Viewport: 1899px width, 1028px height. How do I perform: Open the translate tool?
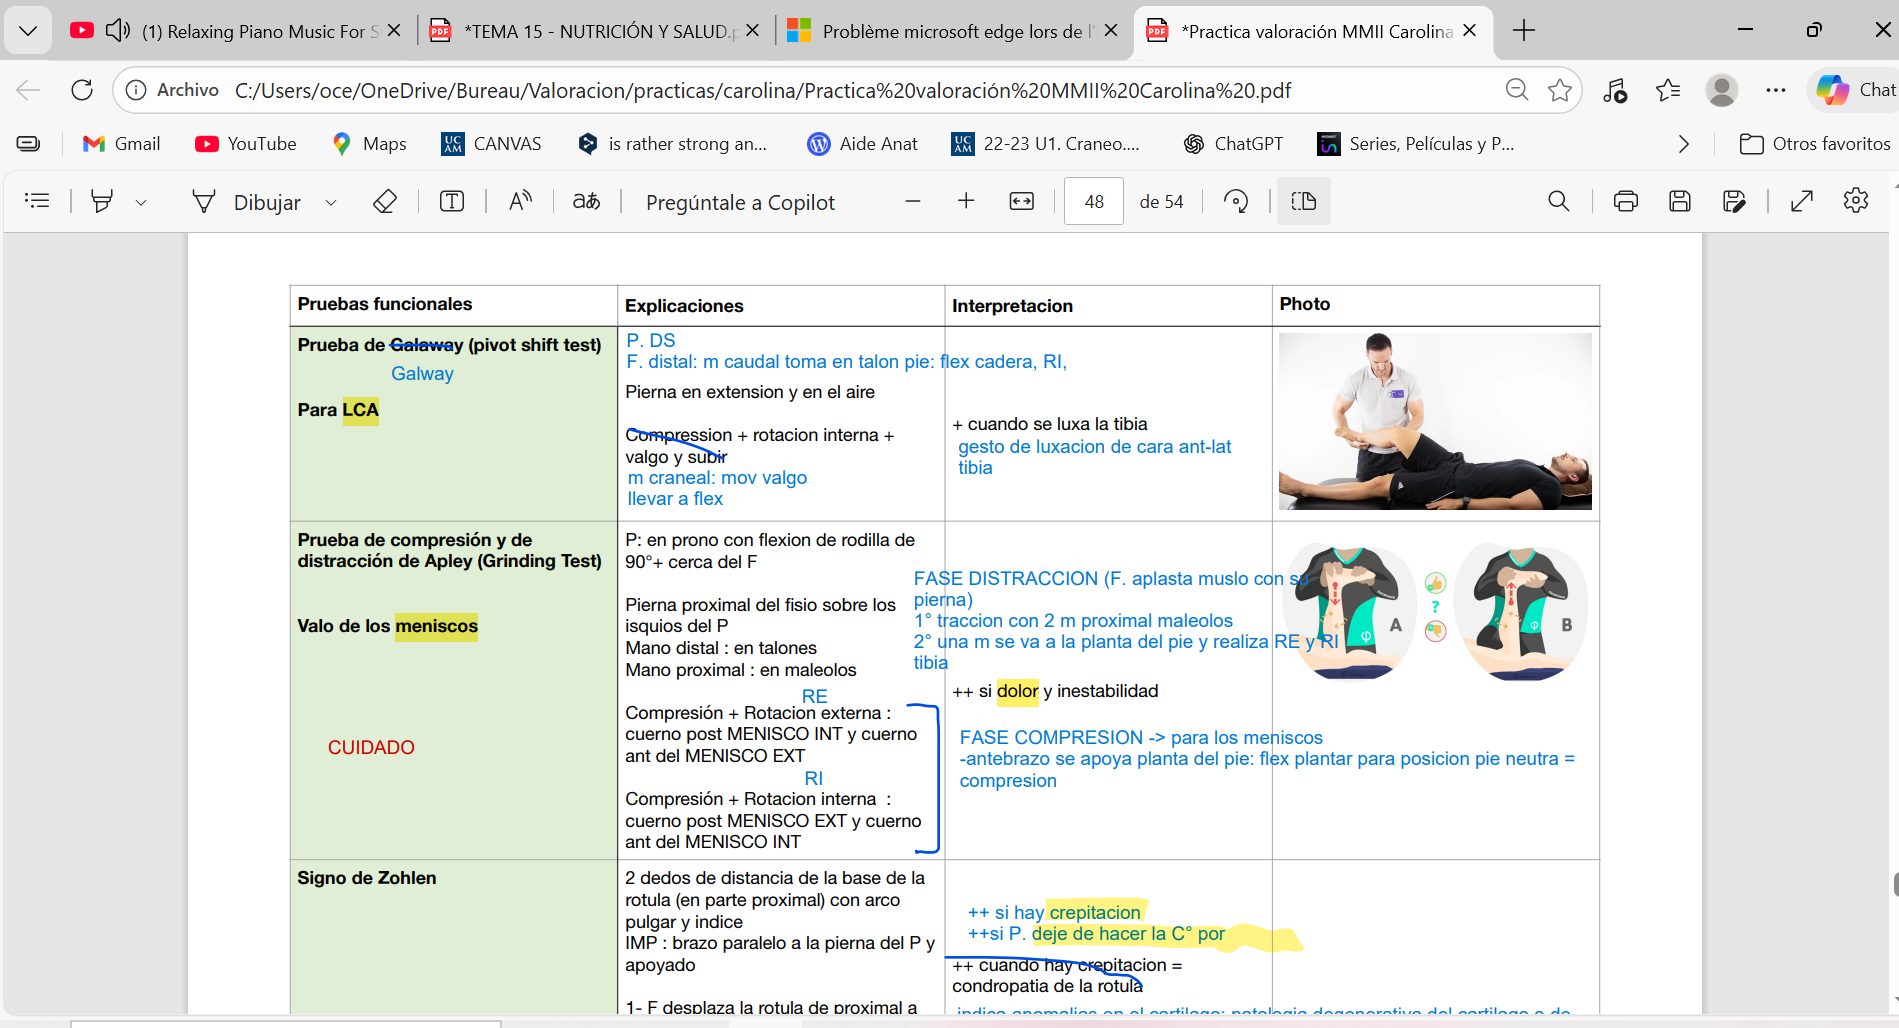tap(586, 201)
